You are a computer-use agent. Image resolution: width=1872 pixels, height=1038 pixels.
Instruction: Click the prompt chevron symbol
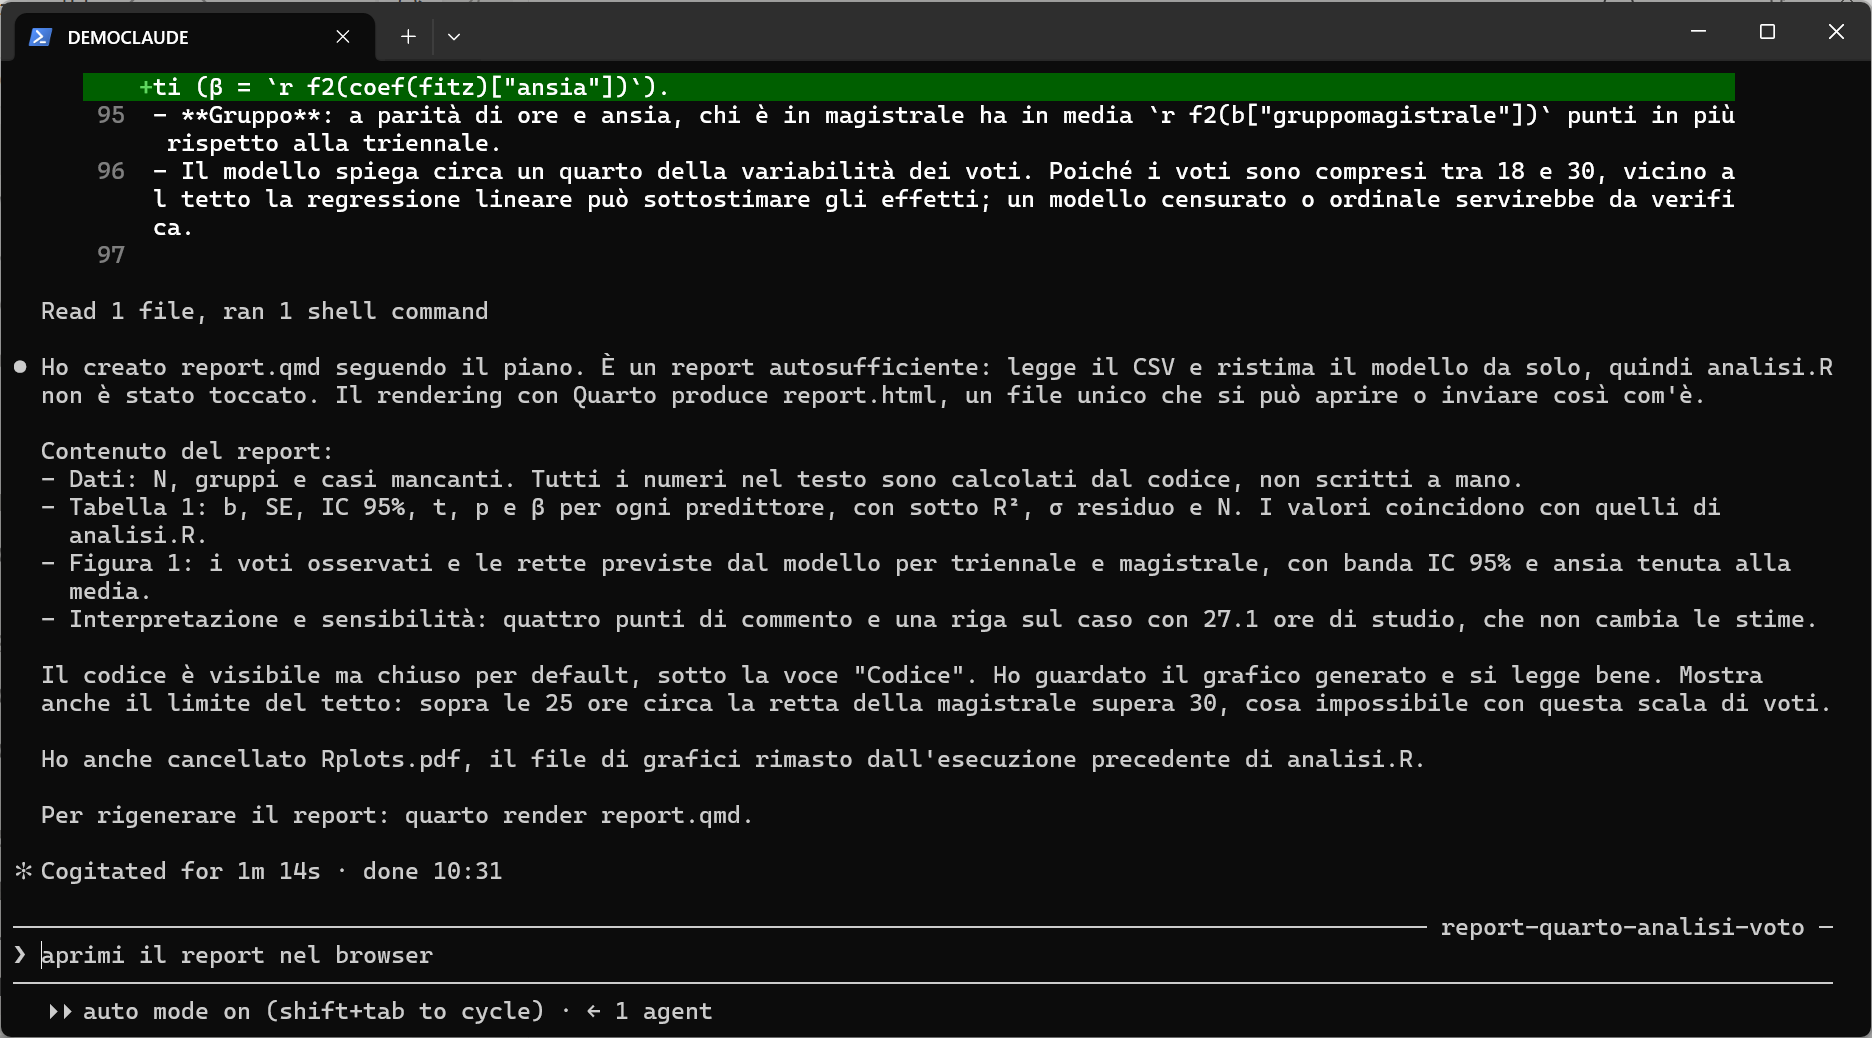[x=20, y=955]
